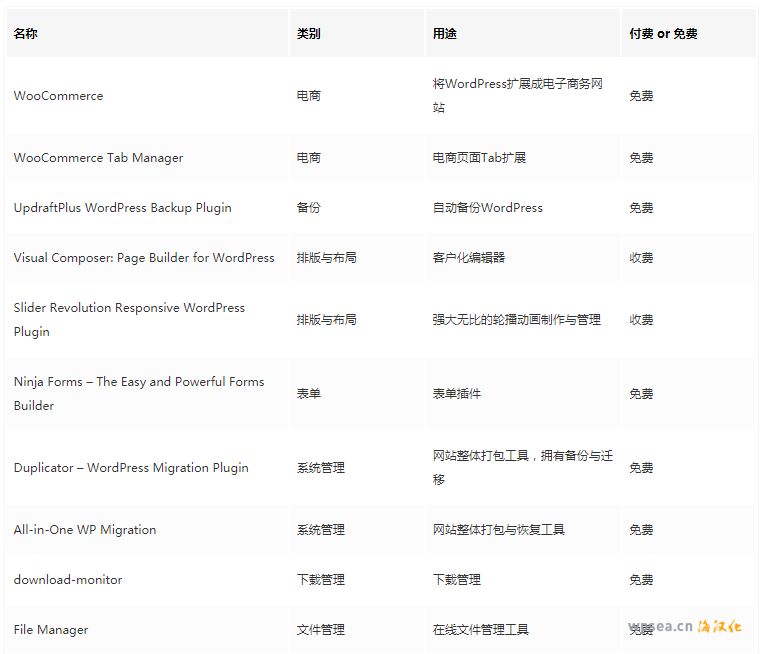Click the 淘汉化 watermark logo
This screenshot has height=654, width=762.
point(719,627)
